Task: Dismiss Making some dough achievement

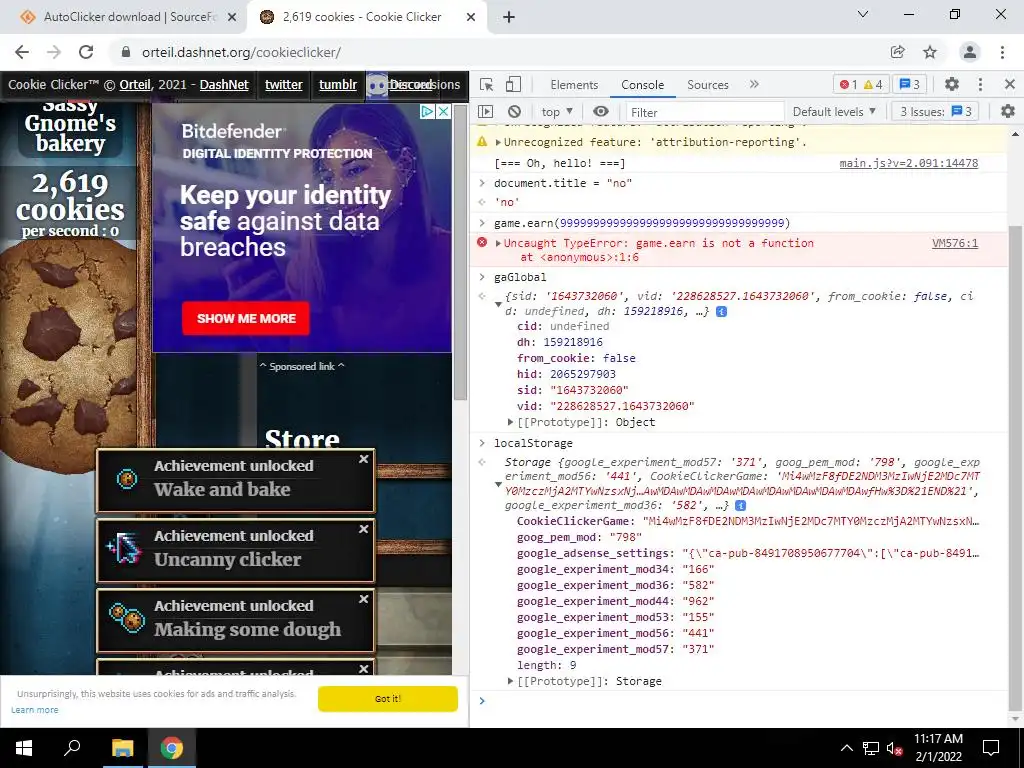Action: 364,600
